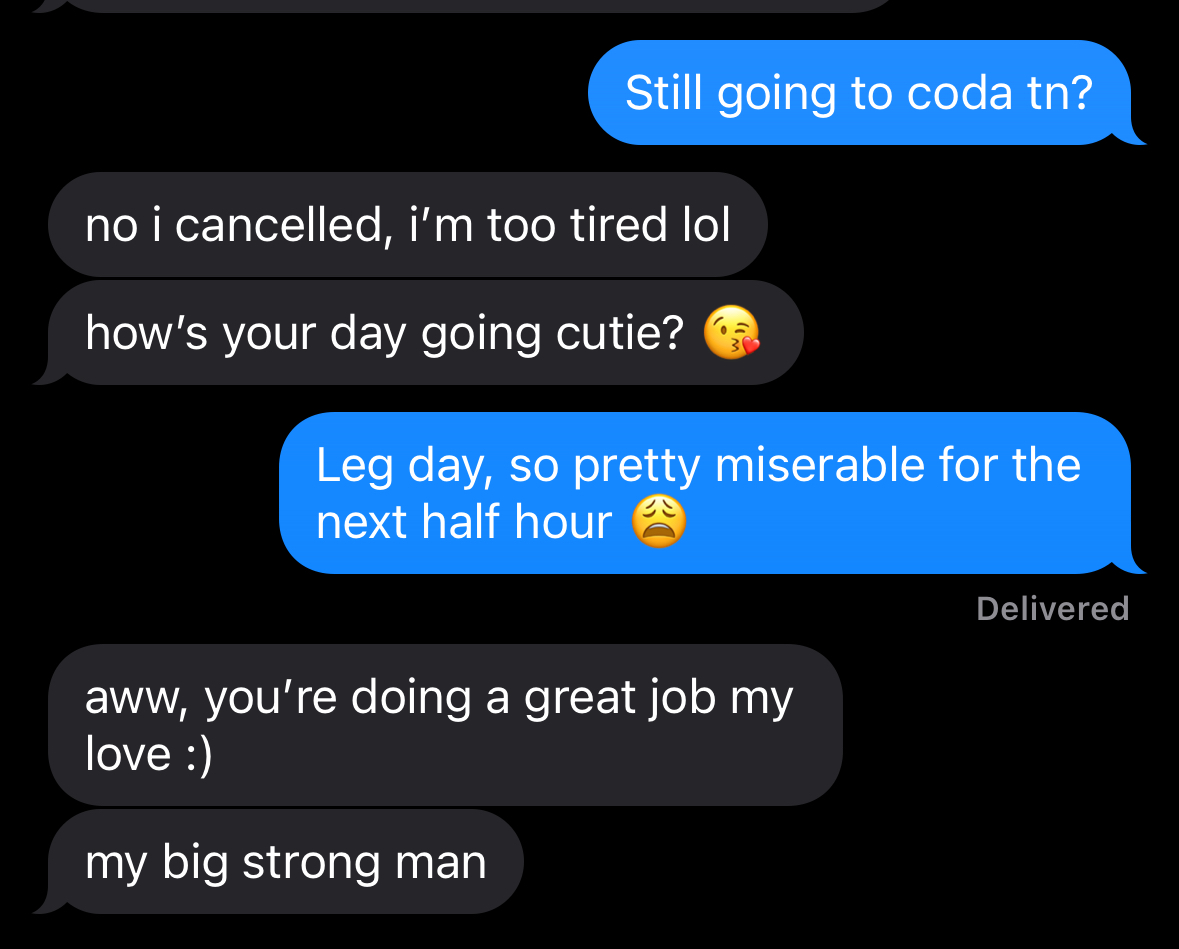Tap the 'my big strong man' bubble
This screenshot has height=949, width=1179.
(x=285, y=862)
